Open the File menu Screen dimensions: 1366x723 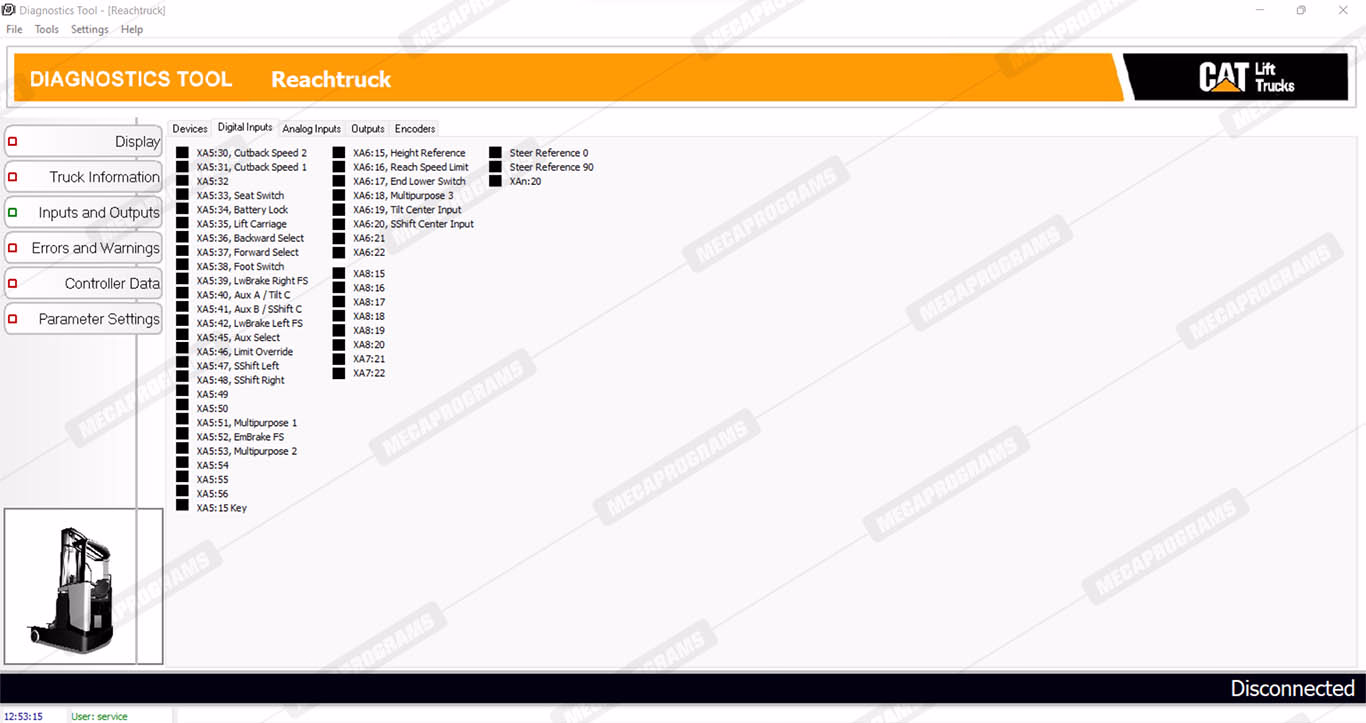coord(14,29)
